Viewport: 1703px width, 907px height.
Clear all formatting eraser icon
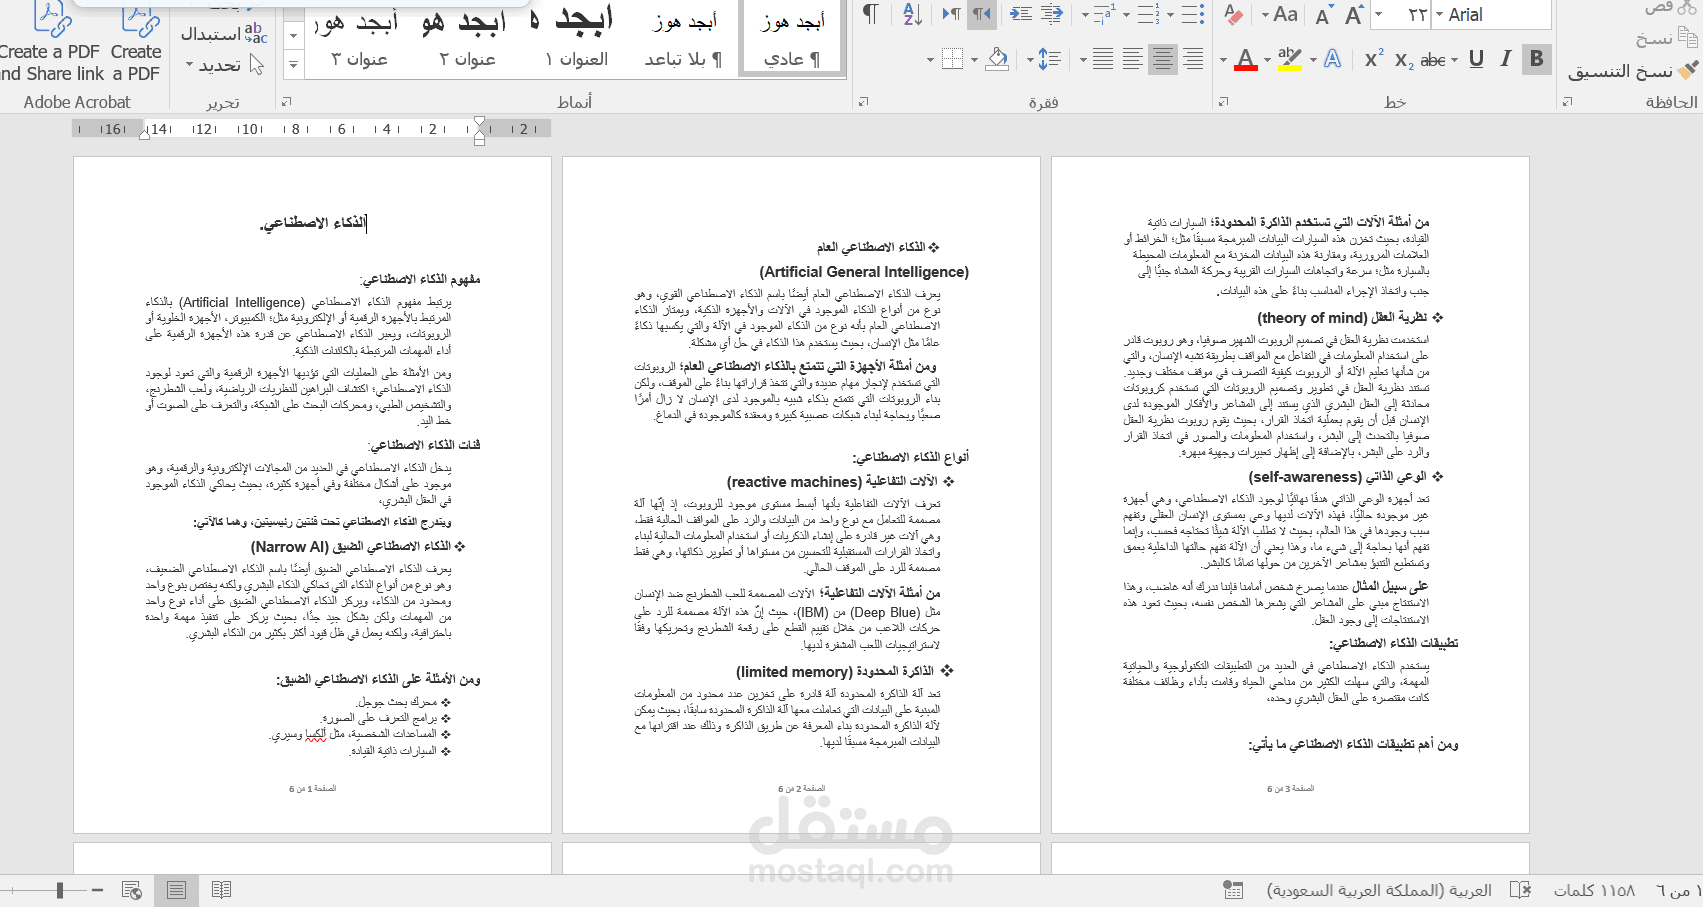tap(1233, 14)
